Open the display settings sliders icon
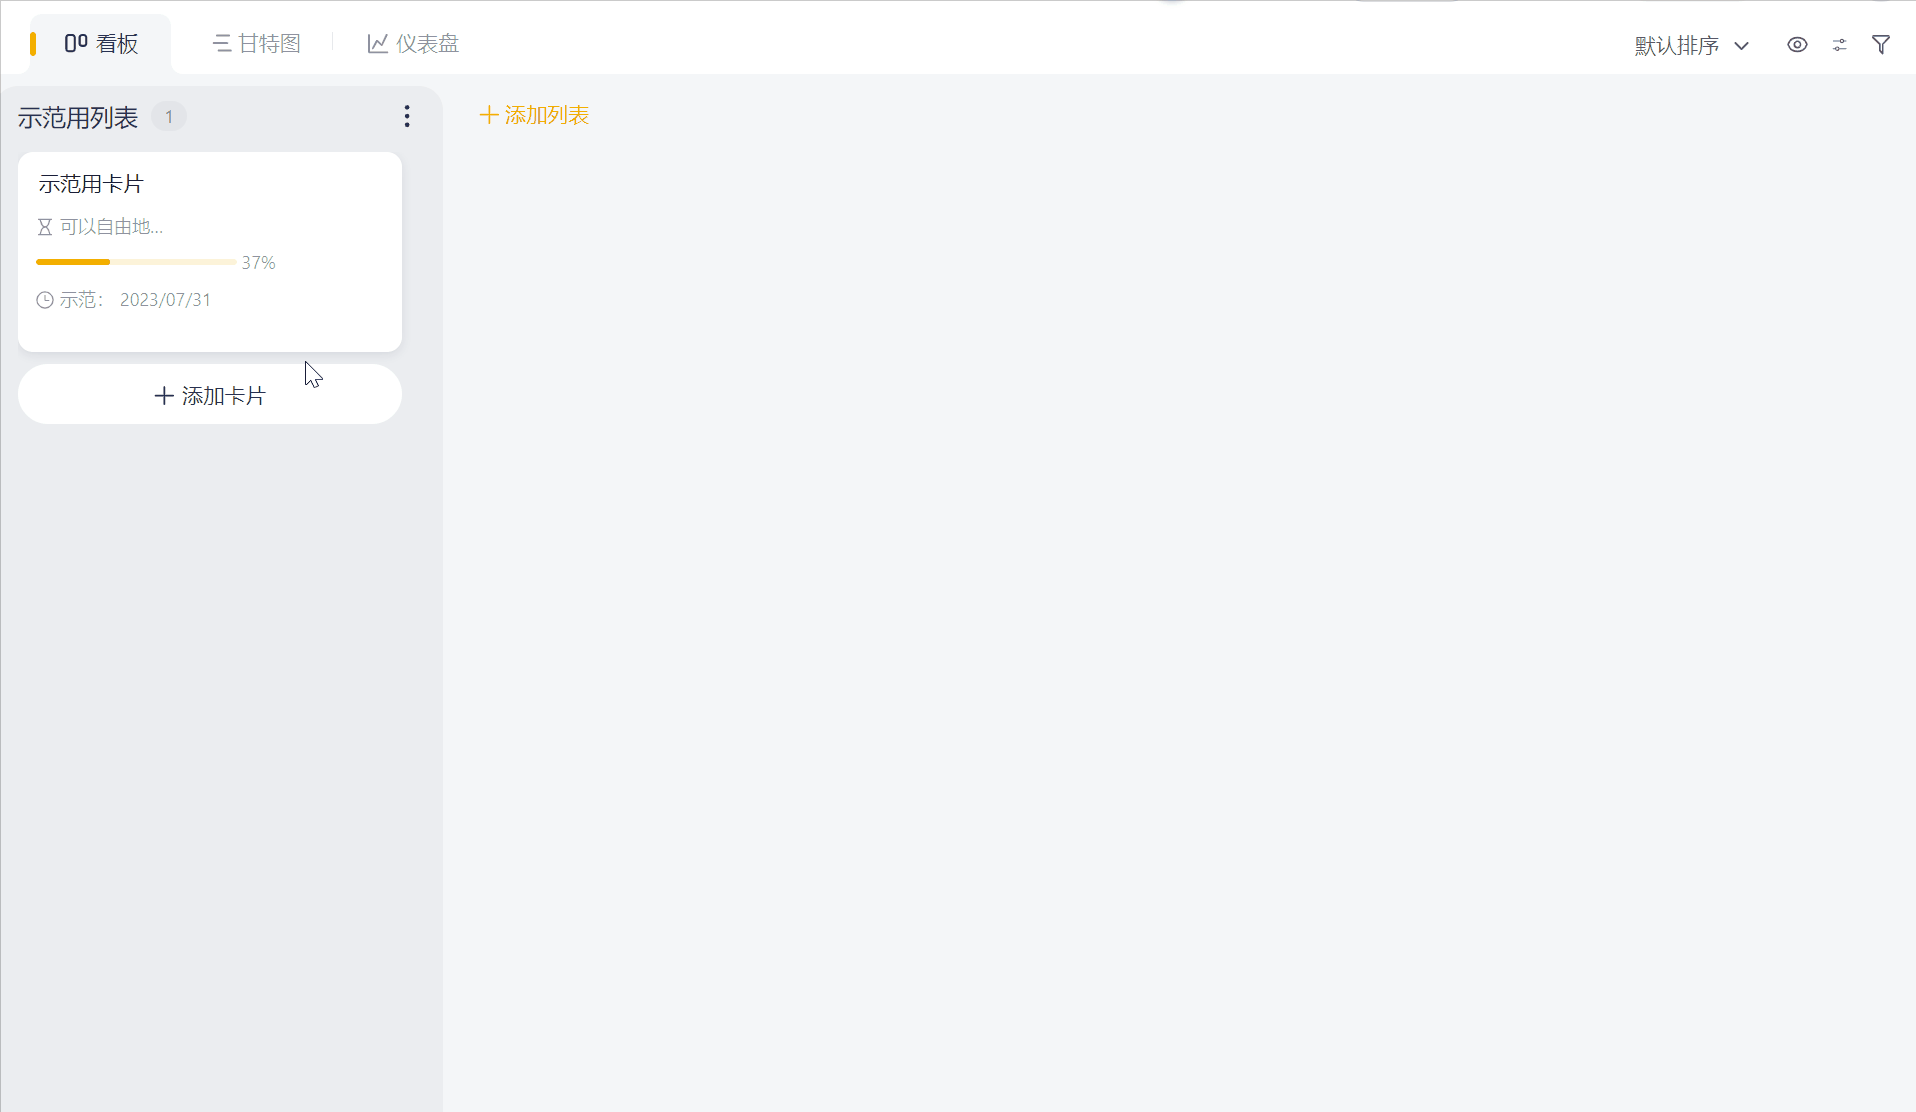 [1839, 45]
